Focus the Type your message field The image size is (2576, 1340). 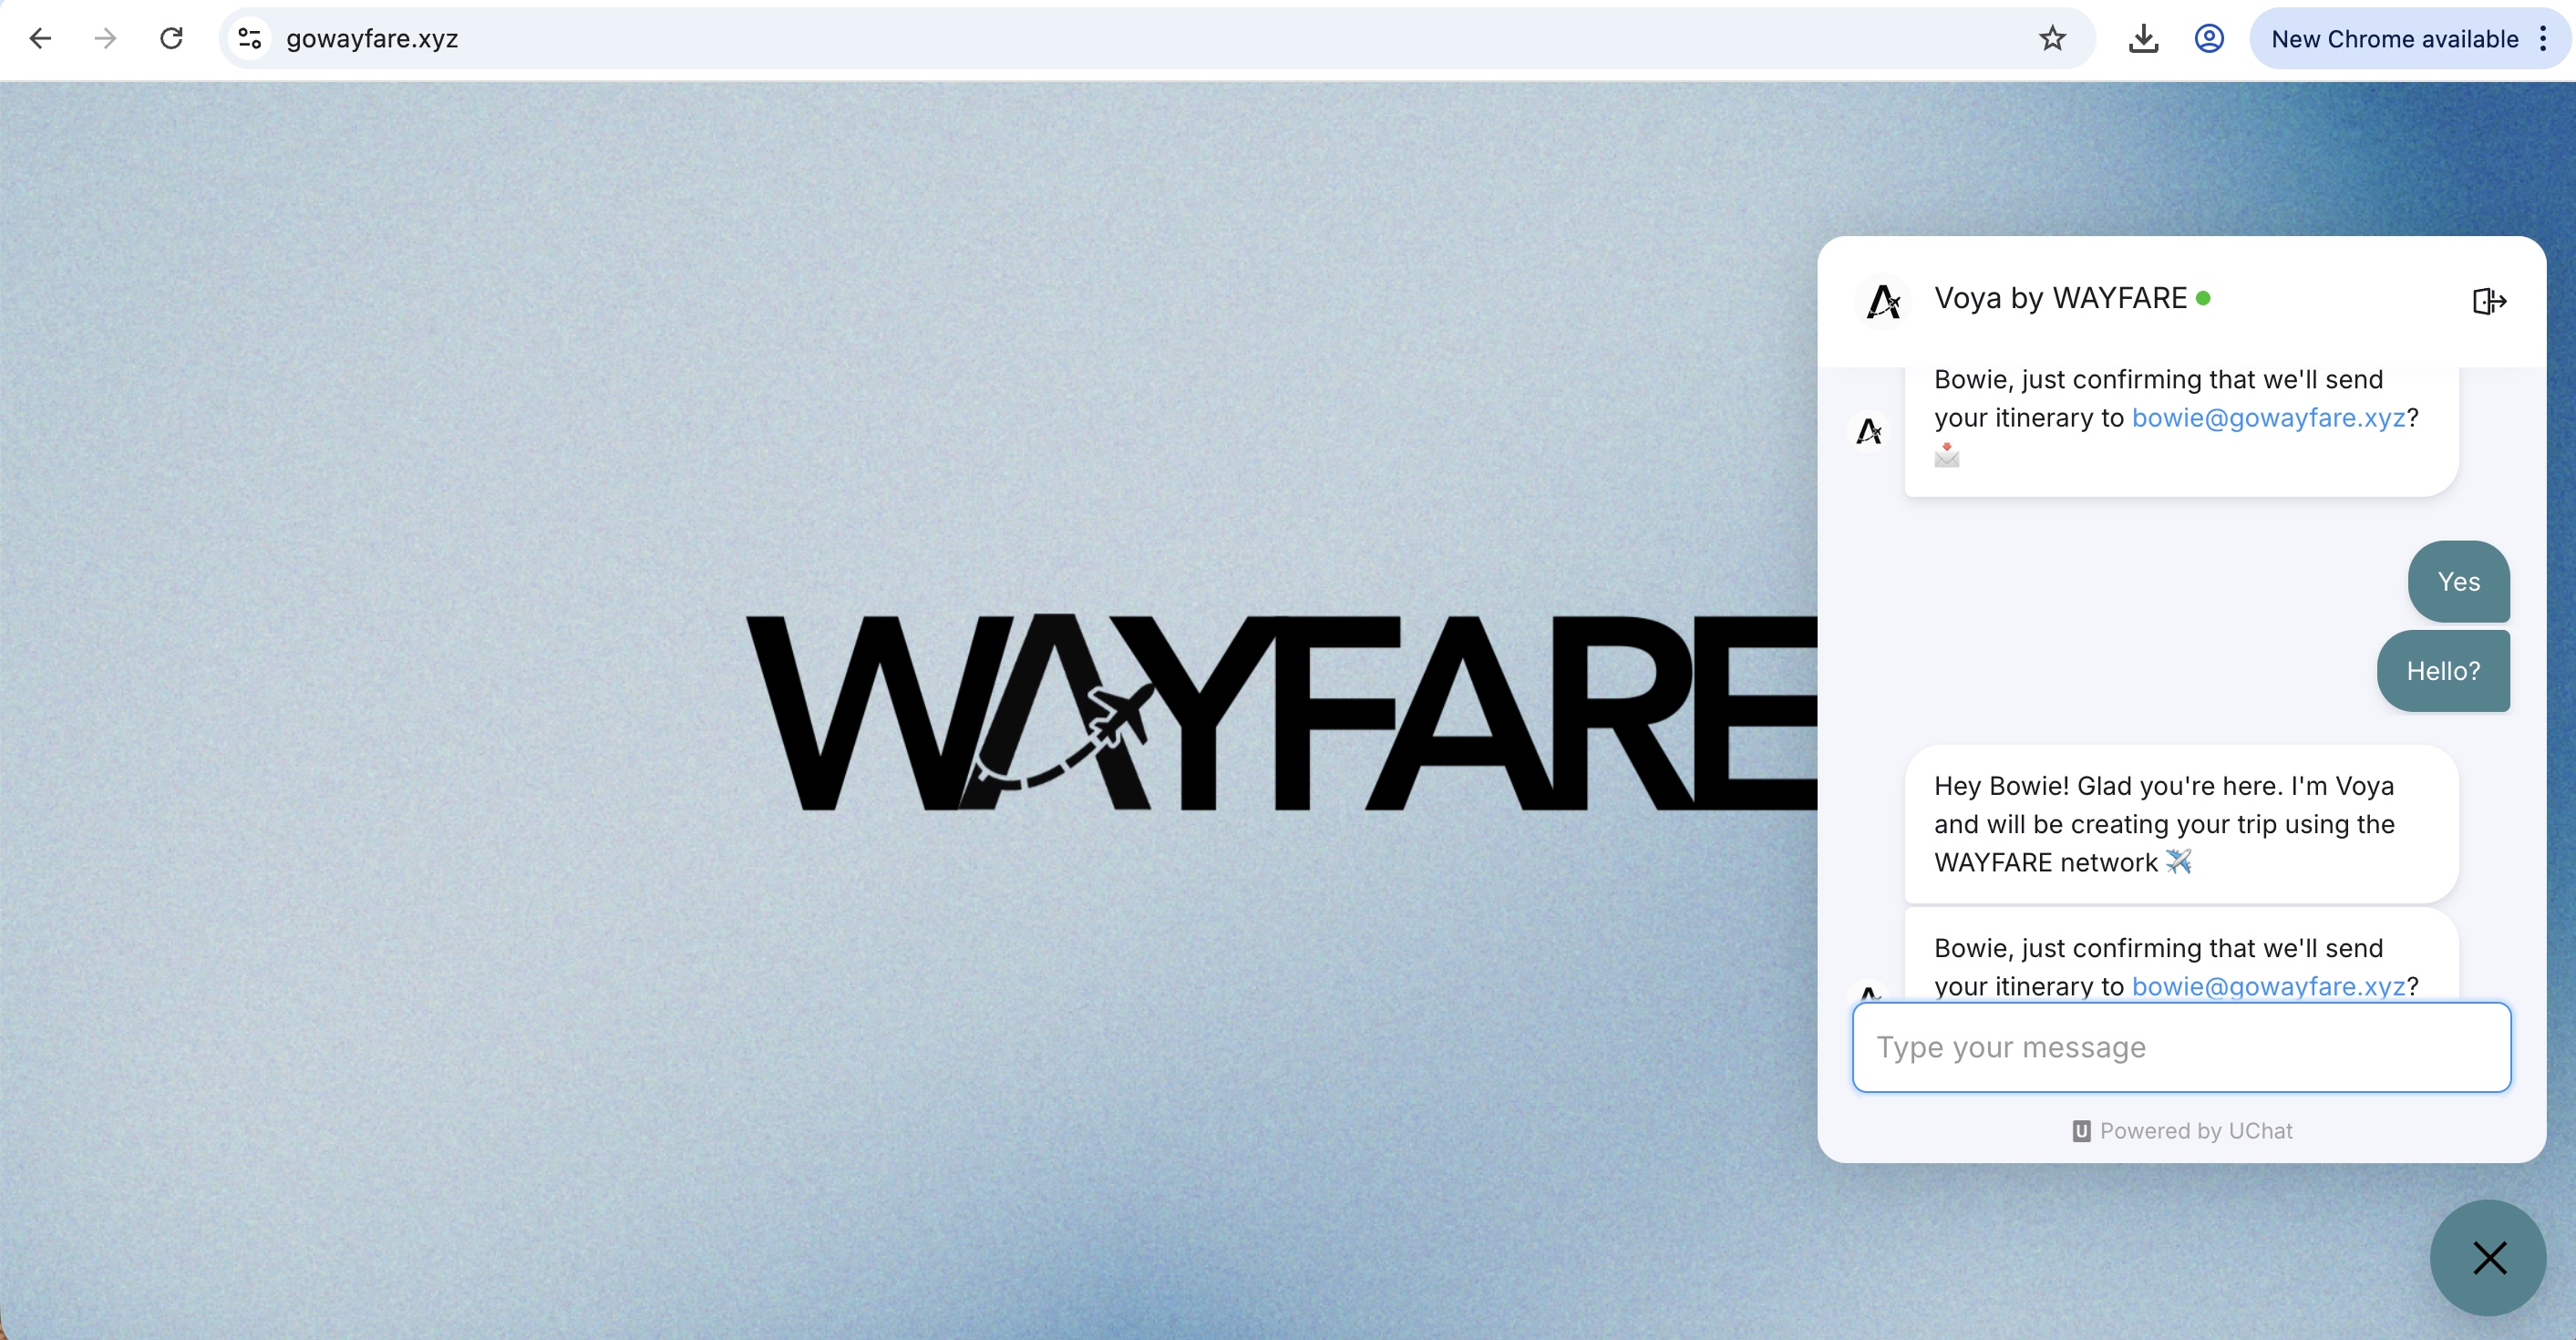pos(2180,1047)
